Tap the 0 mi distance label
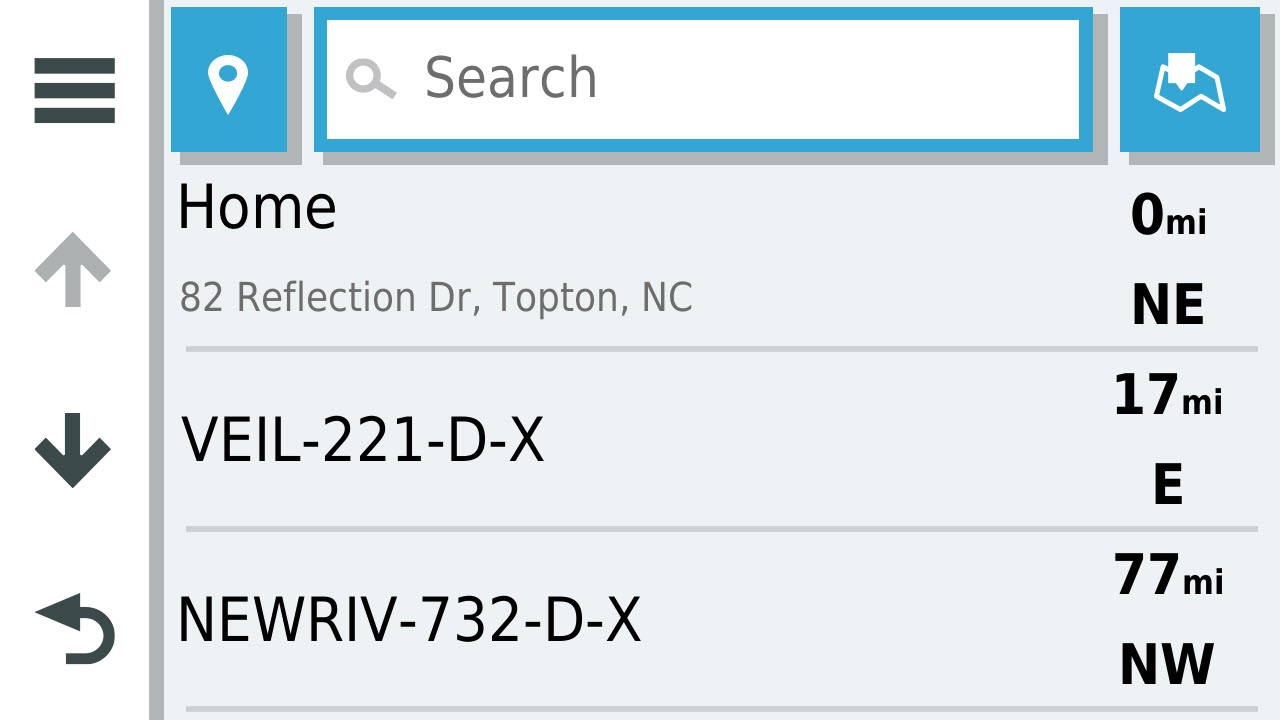 1168,215
